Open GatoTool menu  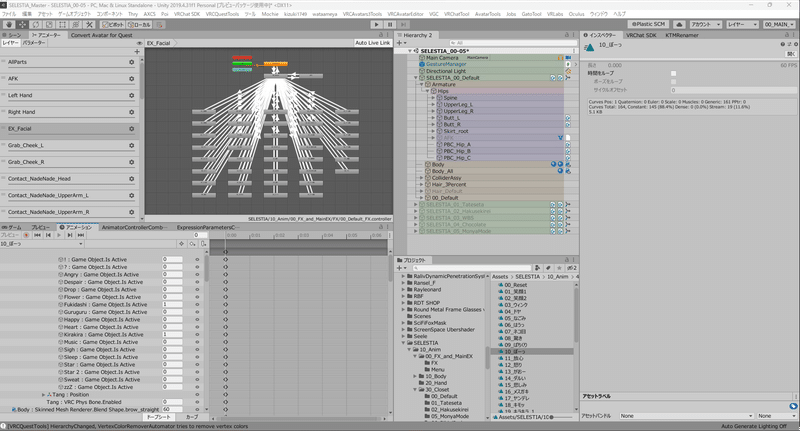pyautogui.click(x=531, y=14)
